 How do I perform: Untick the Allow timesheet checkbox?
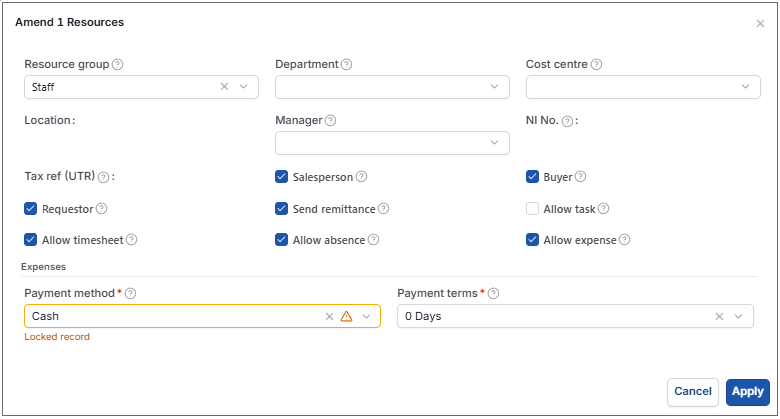tap(30, 240)
